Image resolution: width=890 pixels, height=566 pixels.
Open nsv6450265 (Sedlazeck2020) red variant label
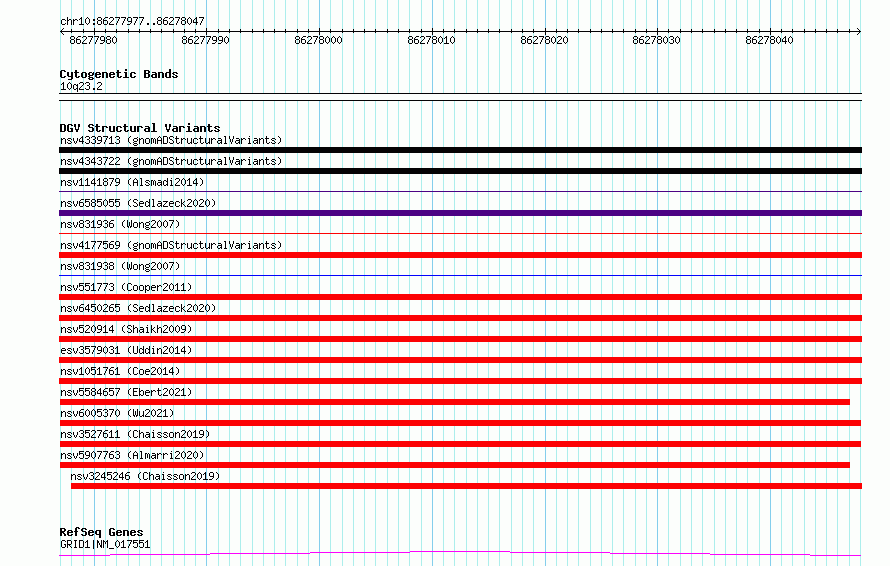(x=138, y=308)
